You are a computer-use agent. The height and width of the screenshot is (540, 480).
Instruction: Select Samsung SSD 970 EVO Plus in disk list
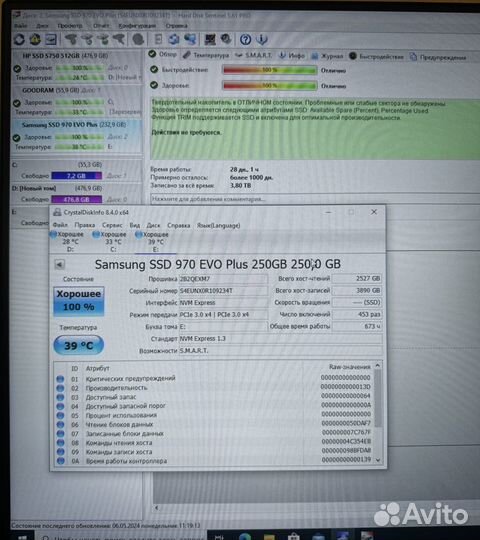coord(76,136)
